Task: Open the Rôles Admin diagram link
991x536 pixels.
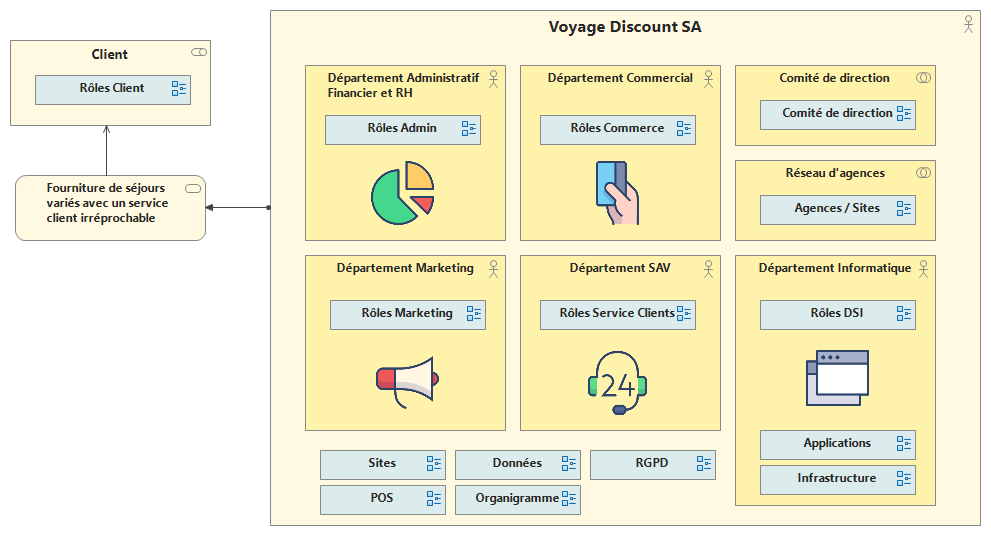Action: [x=402, y=129]
